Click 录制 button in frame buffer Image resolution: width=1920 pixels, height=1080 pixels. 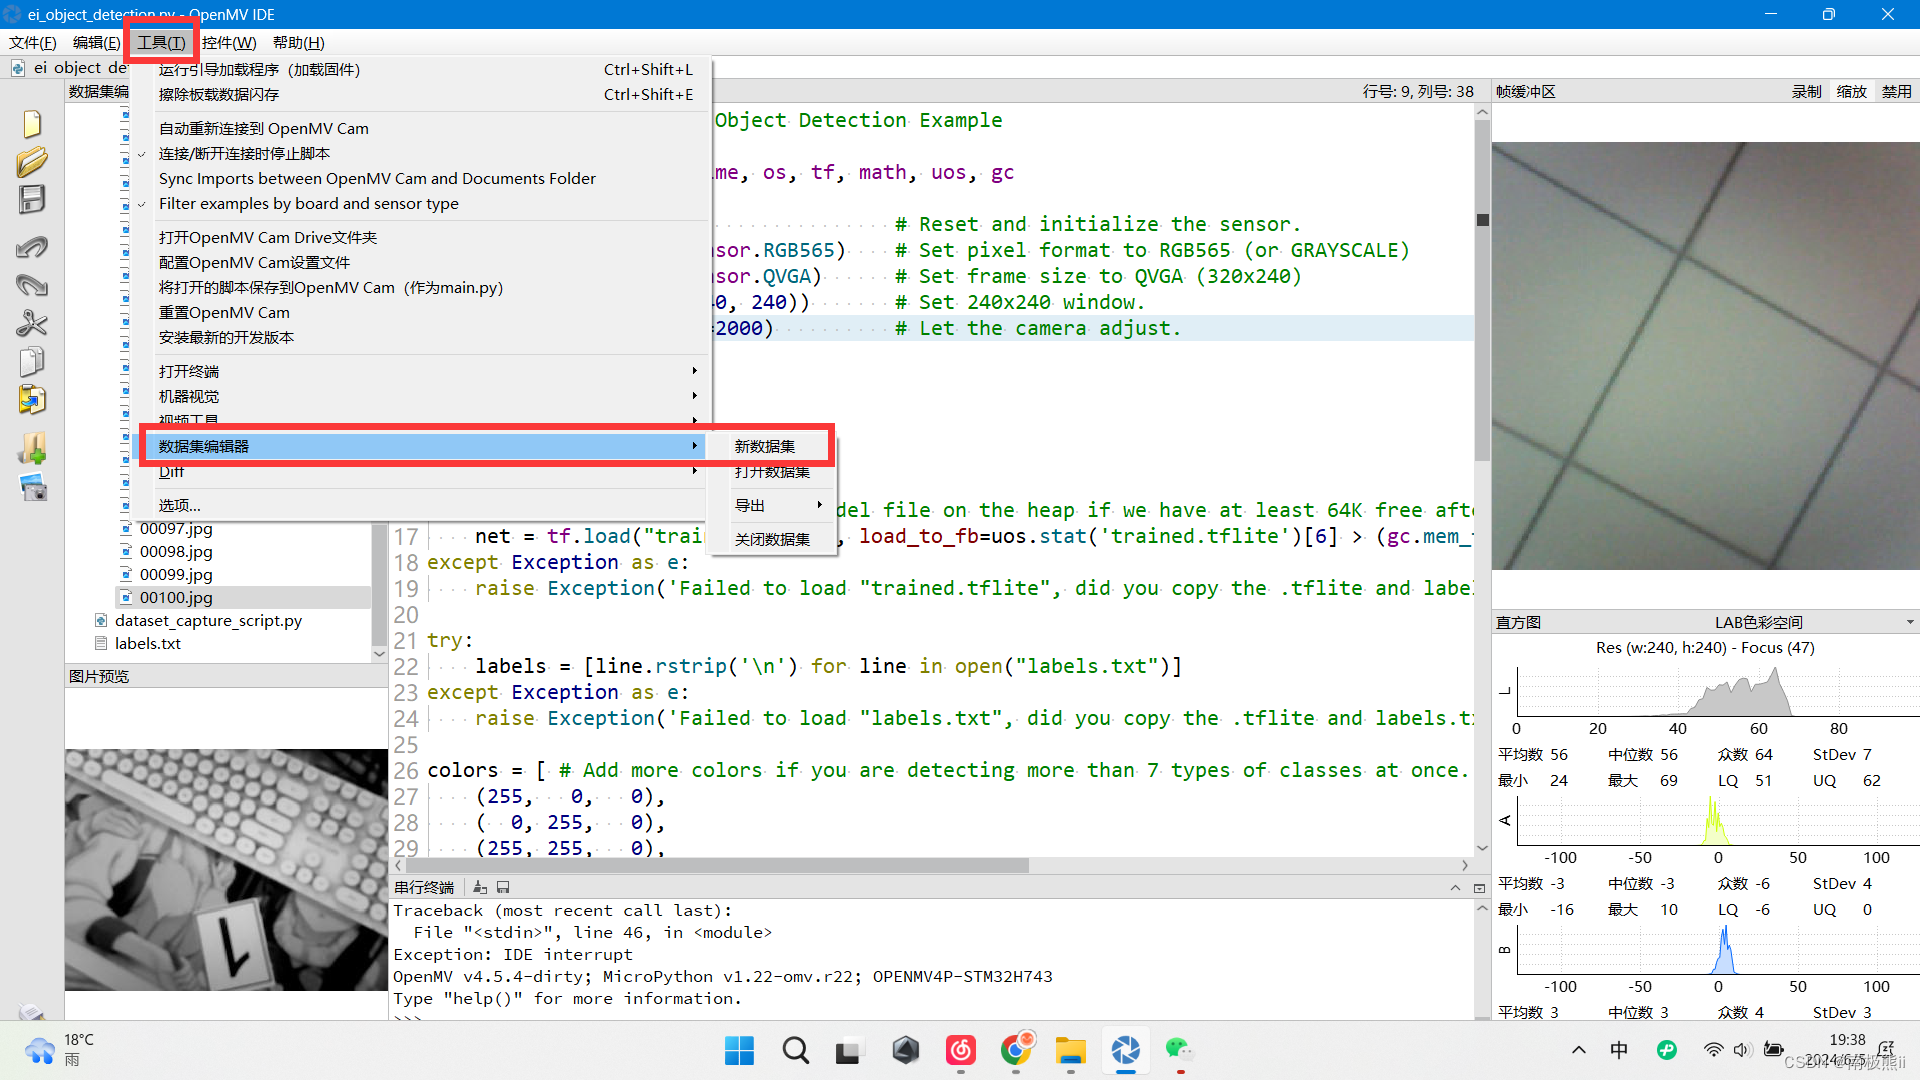point(1806,91)
